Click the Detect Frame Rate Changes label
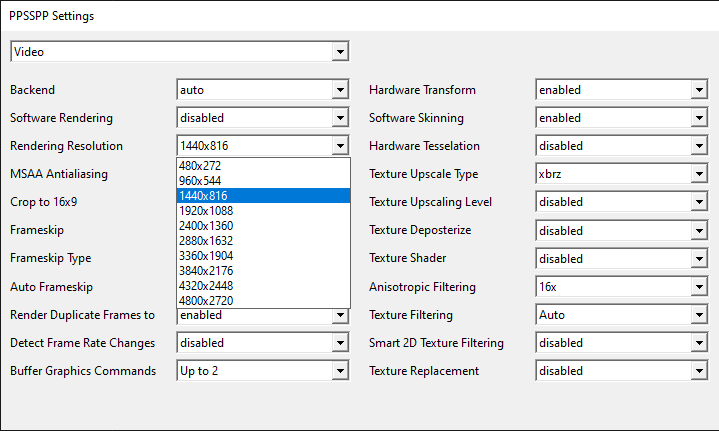Image resolution: width=719 pixels, height=431 pixels. pos(83,343)
